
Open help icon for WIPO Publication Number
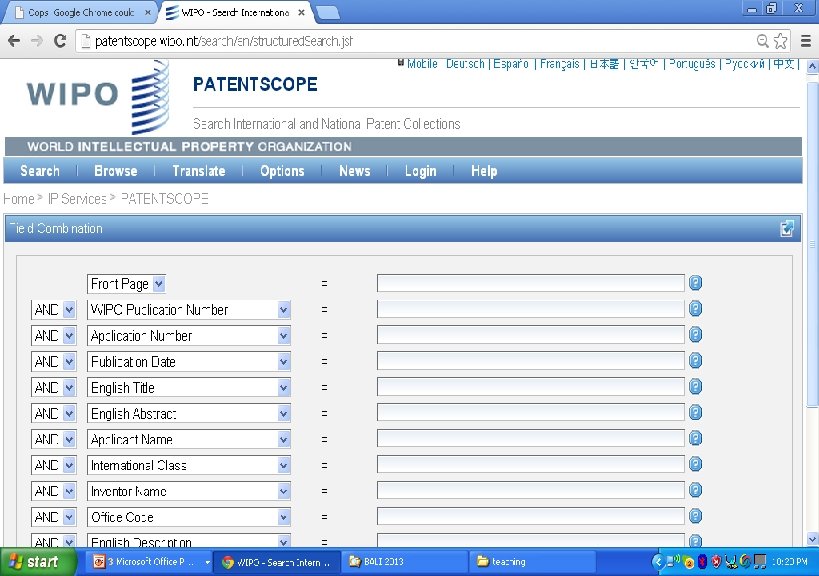pos(695,309)
